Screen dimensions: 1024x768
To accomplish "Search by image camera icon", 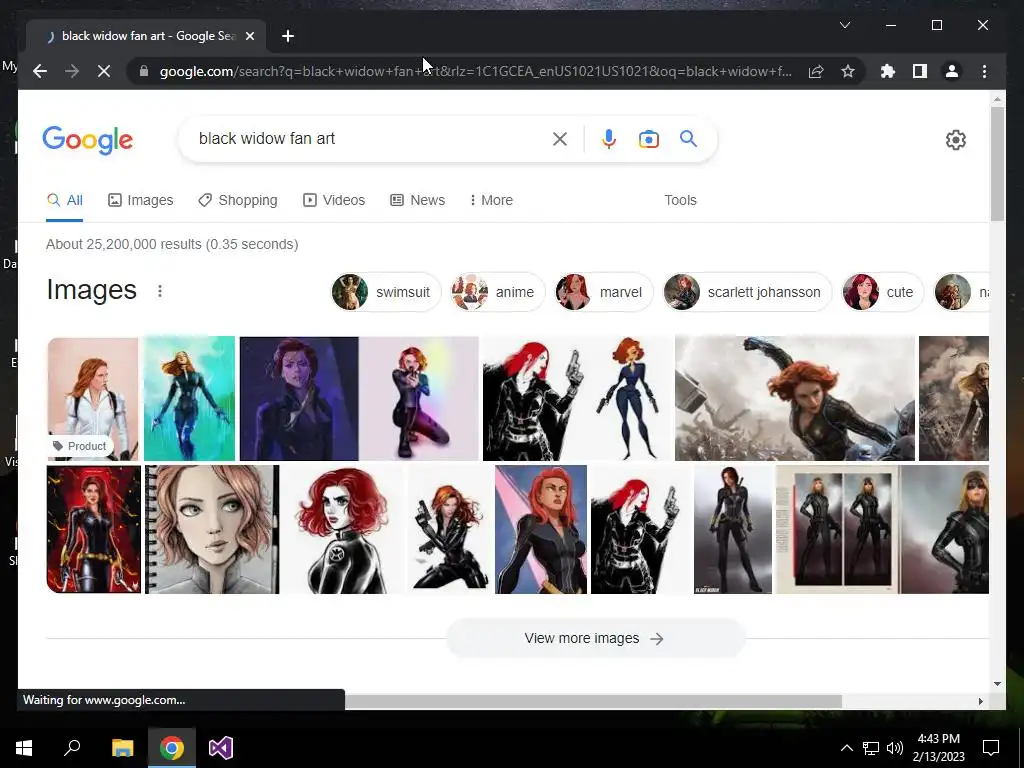I will click(x=648, y=139).
